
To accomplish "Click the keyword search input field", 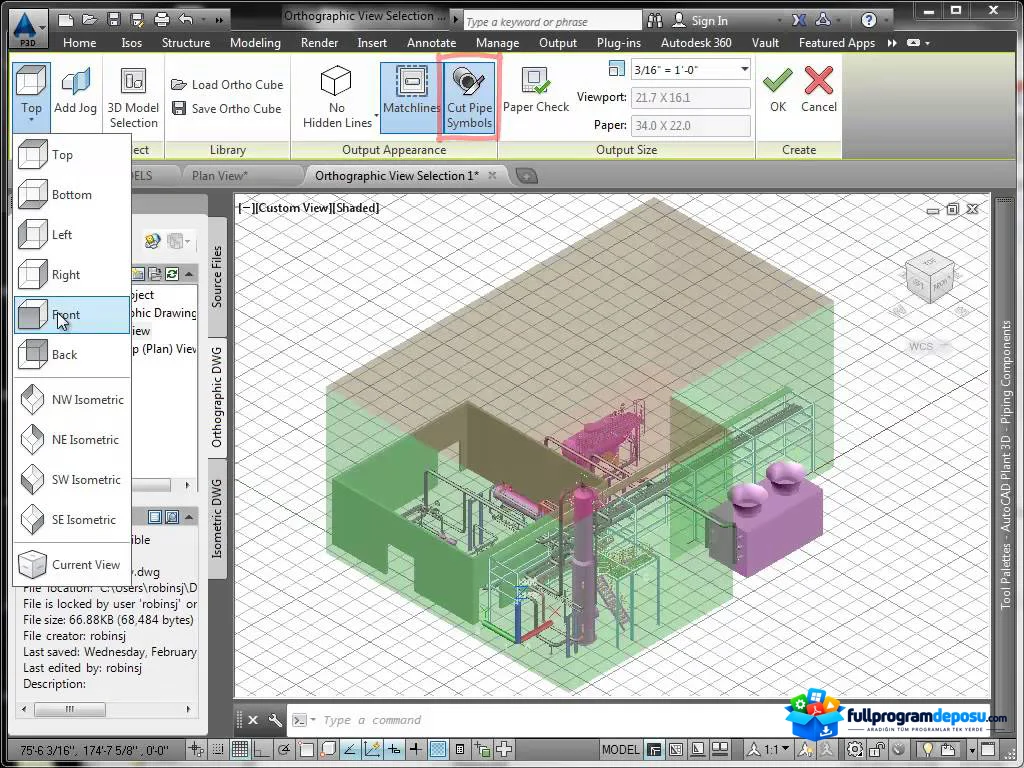I will (552, 22).
